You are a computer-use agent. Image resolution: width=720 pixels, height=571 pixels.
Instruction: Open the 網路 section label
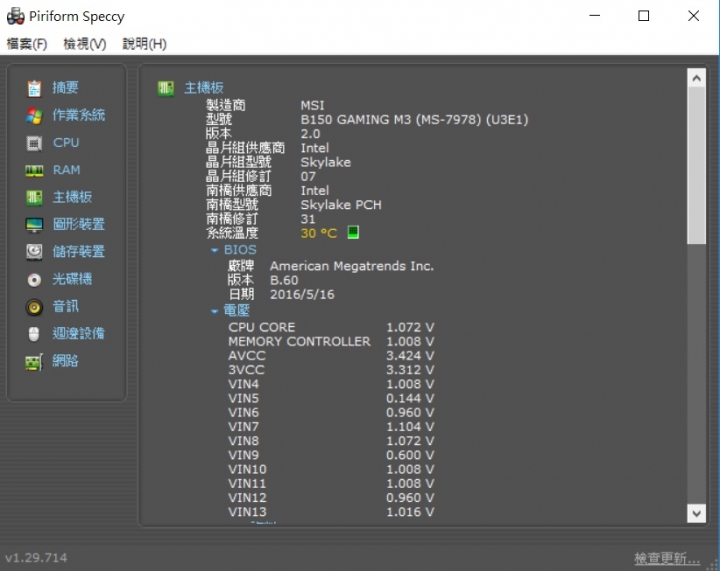pos(65,361)
